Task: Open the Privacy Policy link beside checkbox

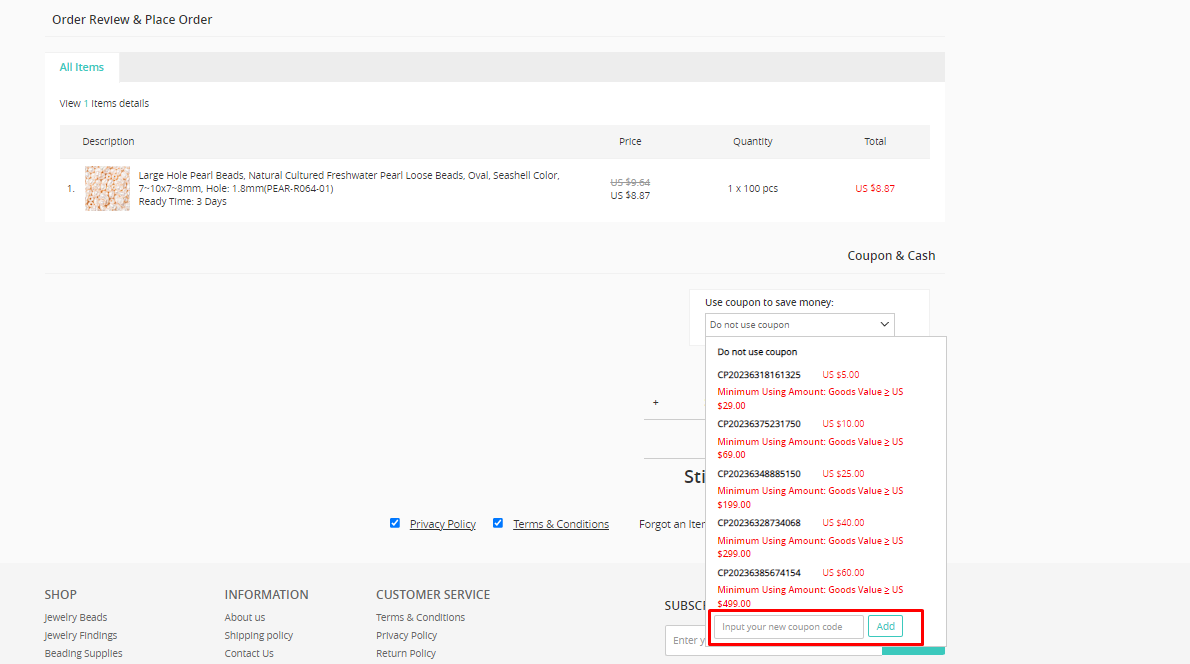Action: [x=442, y=524]
